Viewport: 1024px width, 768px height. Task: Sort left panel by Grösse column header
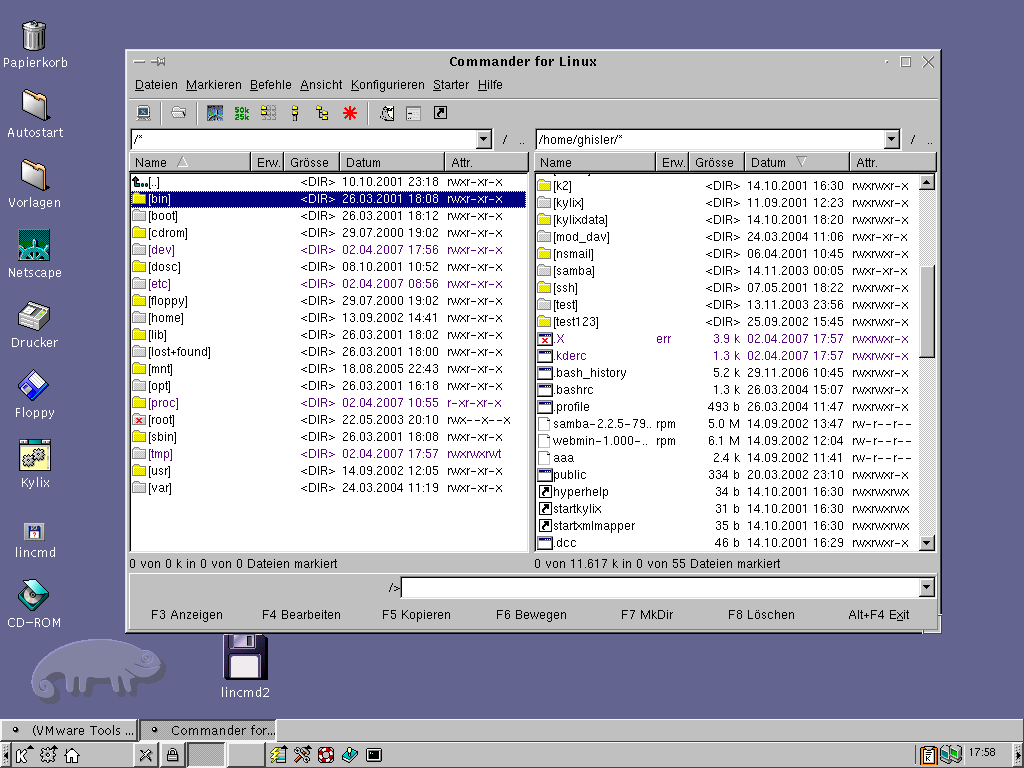click(x=312, y=162)
